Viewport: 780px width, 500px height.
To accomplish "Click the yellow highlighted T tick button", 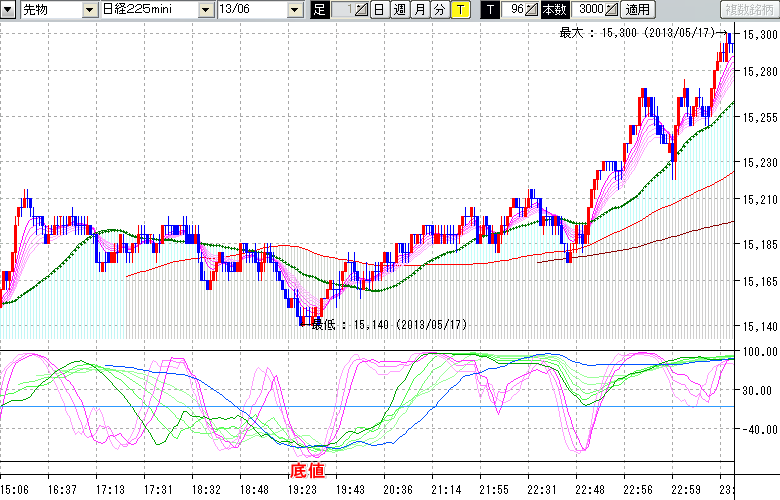I will pyautogui.click(x=459, y=10).
